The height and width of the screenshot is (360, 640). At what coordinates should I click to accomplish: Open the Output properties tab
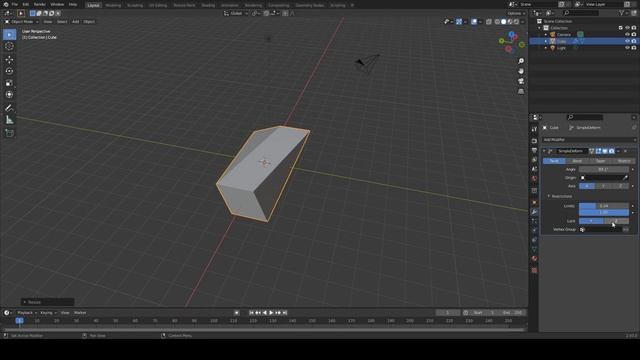coord(534,150)
